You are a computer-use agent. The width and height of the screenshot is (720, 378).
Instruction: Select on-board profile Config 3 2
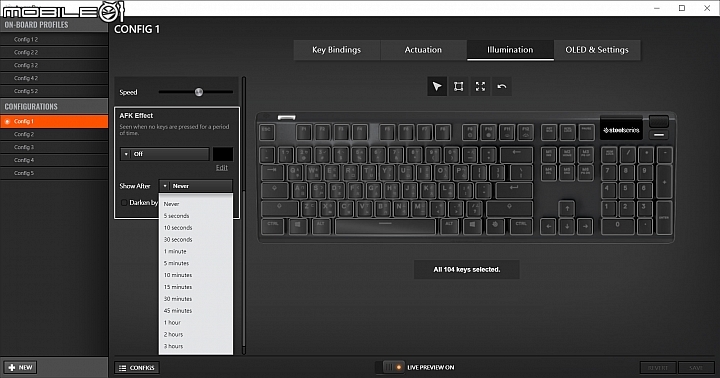tap(54, 65)
